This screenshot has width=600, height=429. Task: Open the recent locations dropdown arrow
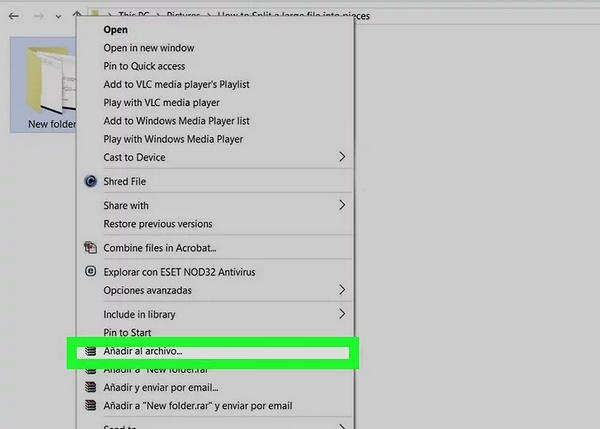point(59,16)
